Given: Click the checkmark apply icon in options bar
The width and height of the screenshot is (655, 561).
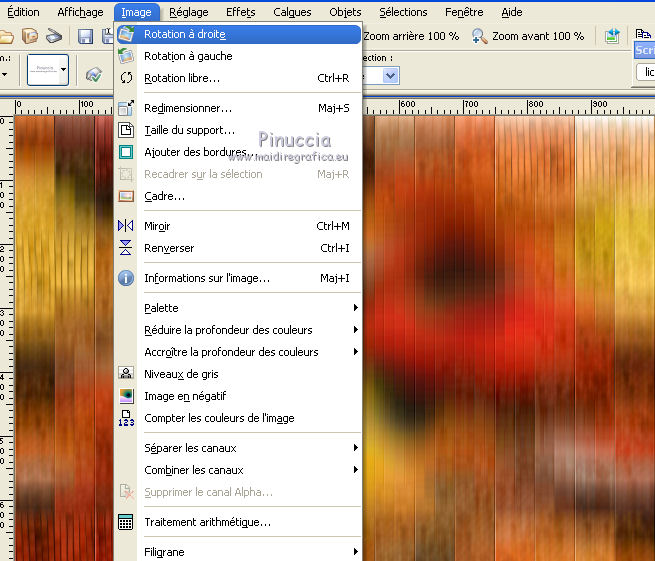Looking at the screenshot, I should [94, 75].
